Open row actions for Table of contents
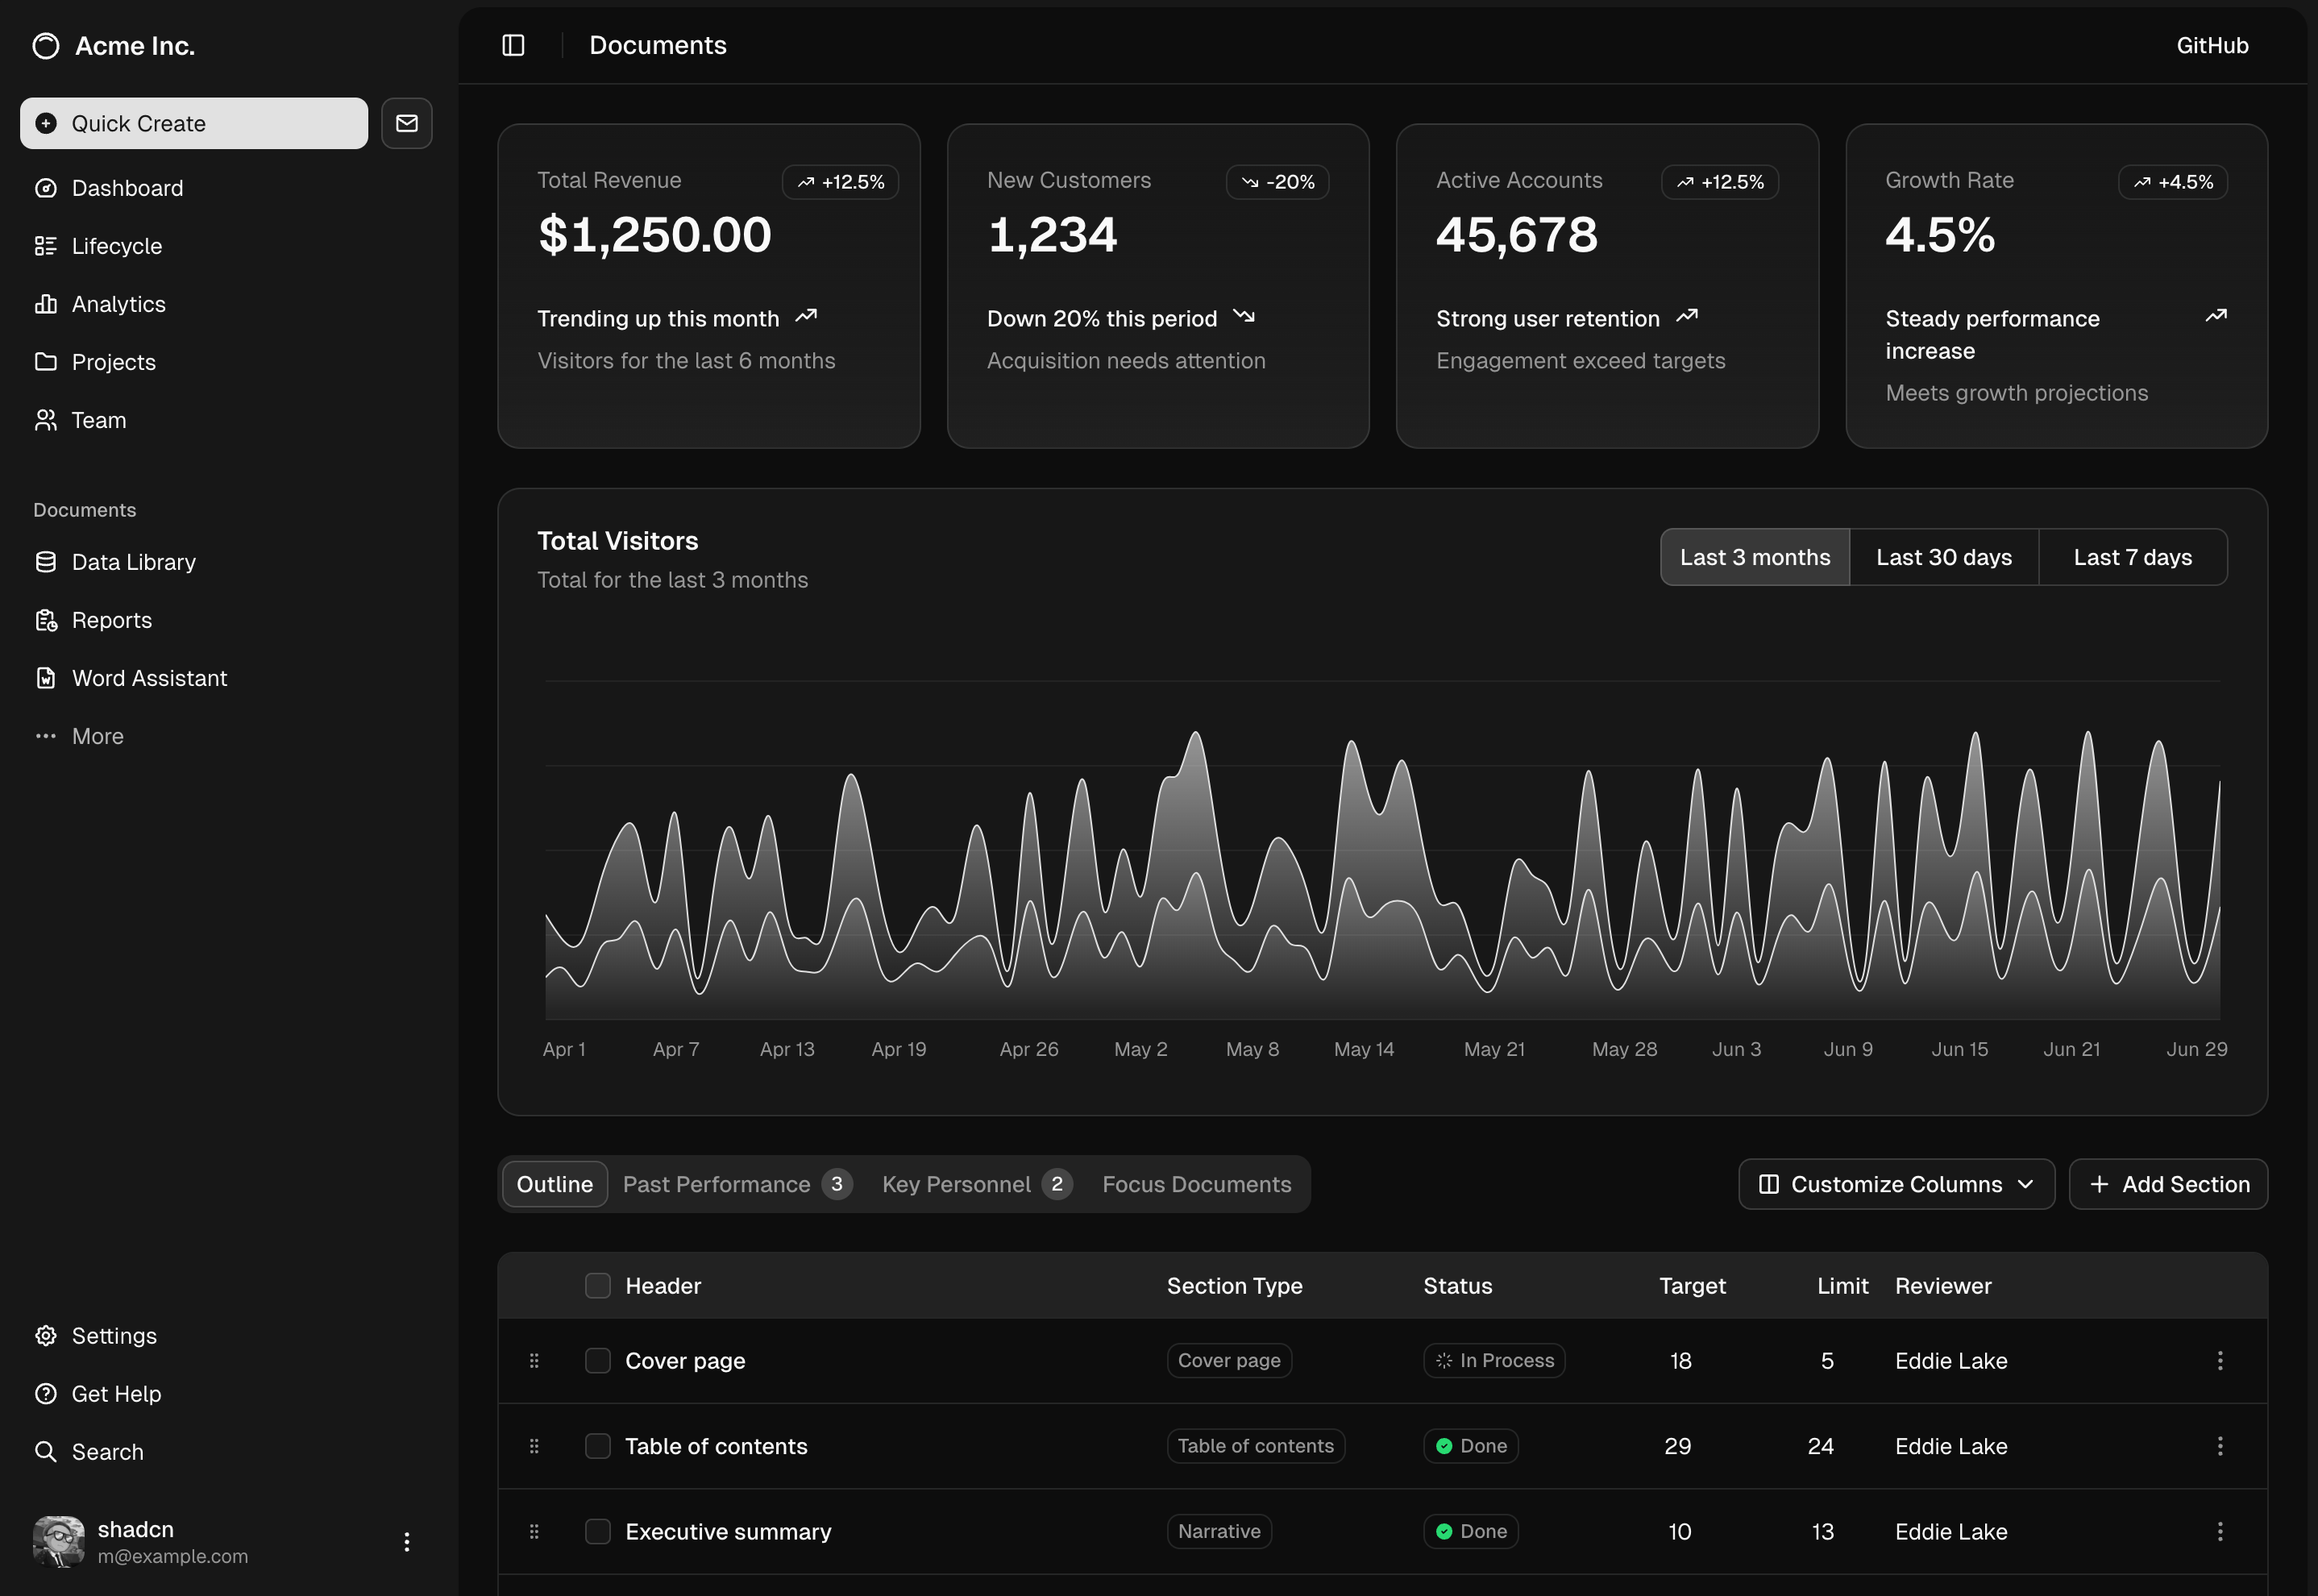The width and height of the screenshot is (2318, 1596). (x=2220, y=1446)
